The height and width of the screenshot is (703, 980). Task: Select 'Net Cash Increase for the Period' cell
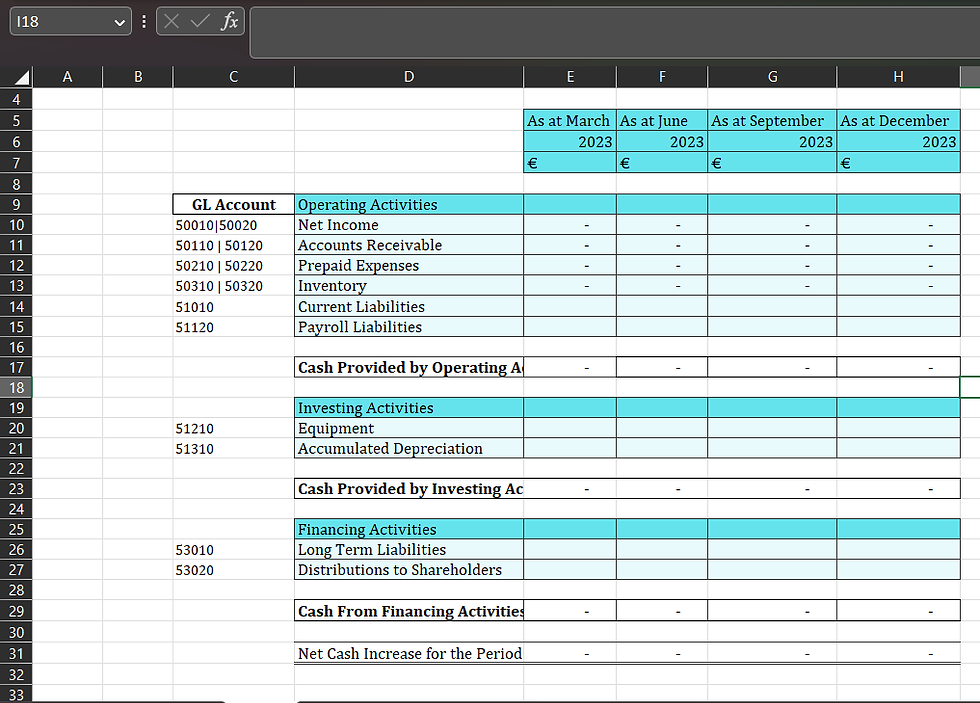pos(409,654)
